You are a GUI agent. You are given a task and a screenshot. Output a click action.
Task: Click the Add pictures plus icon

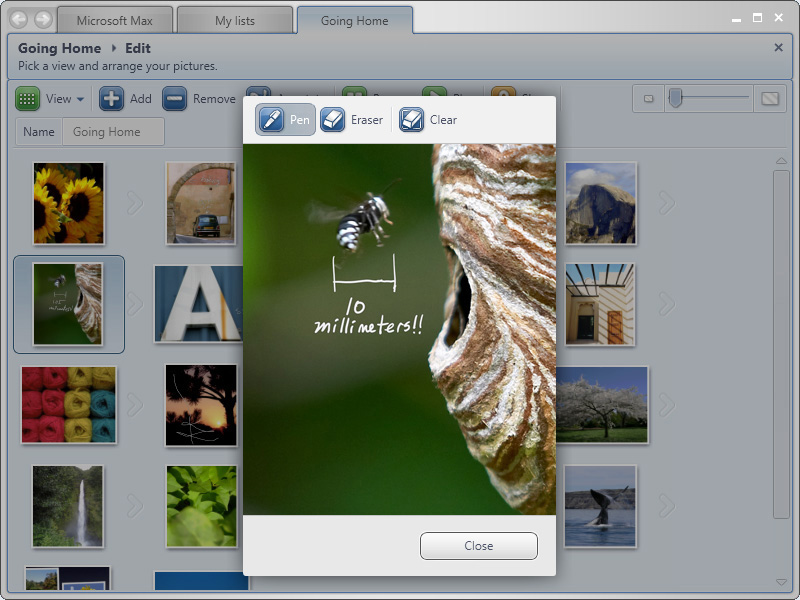(112, 99)
